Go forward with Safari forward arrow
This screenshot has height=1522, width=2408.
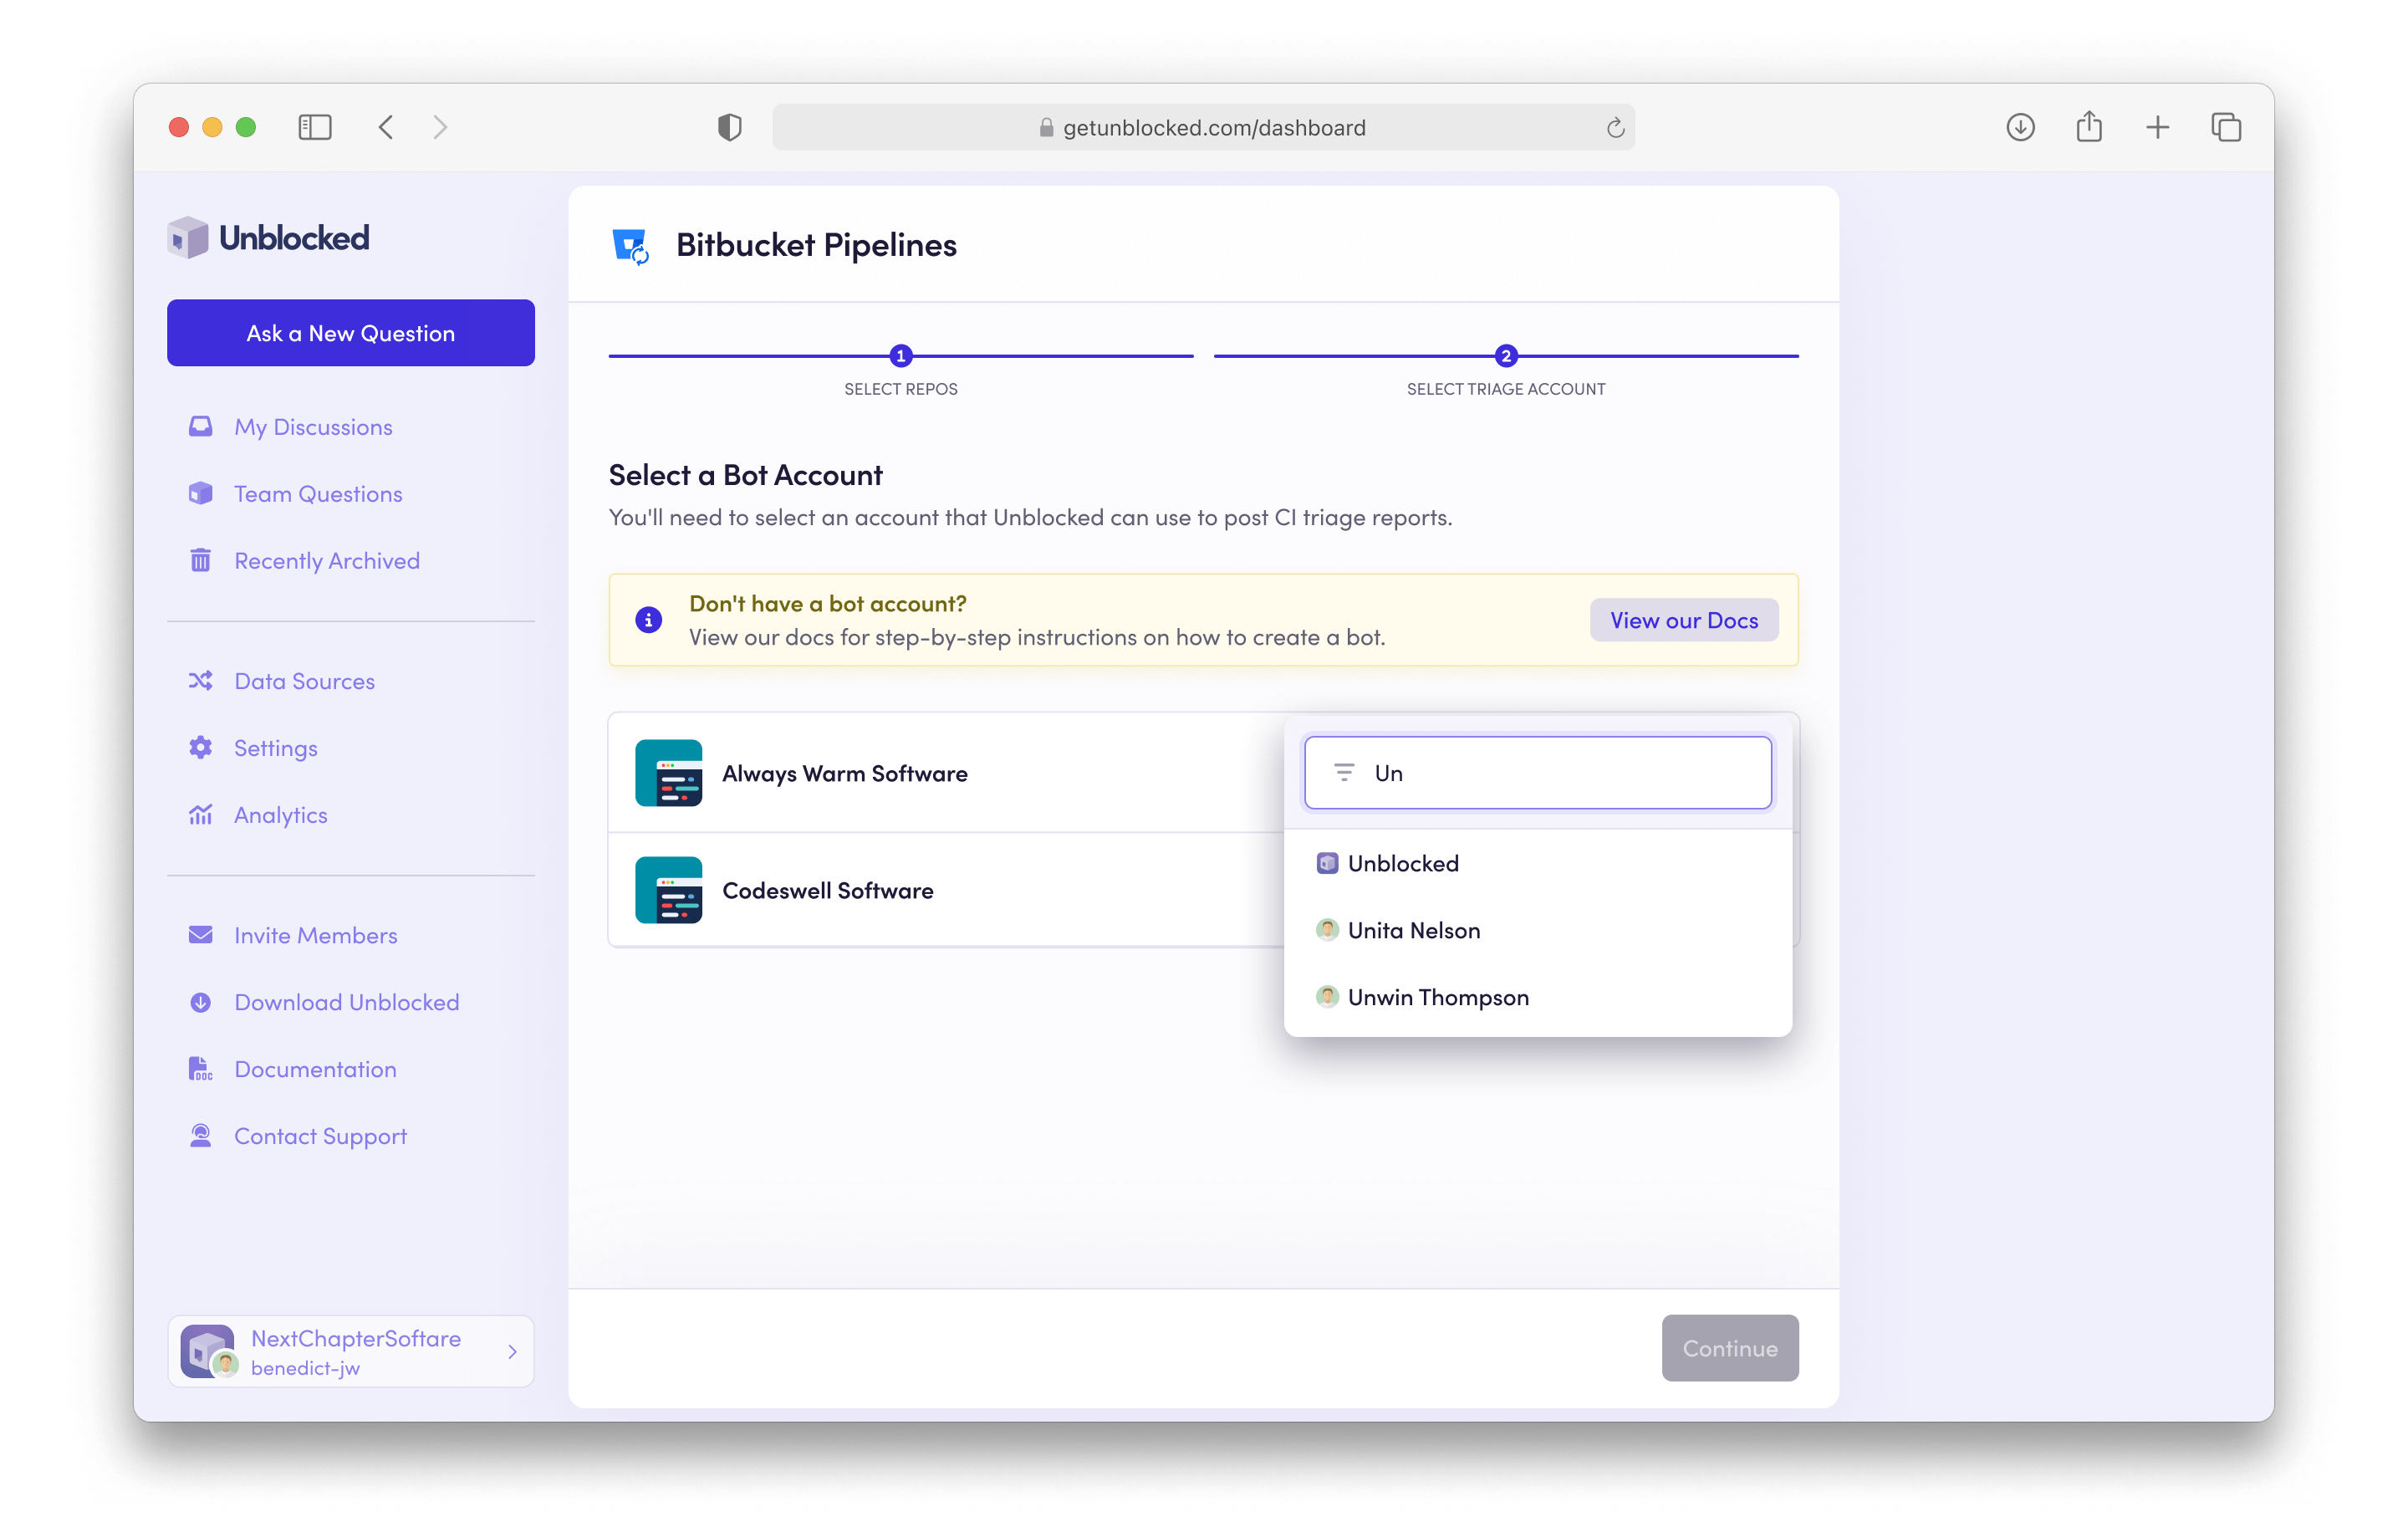click(440, 127)
